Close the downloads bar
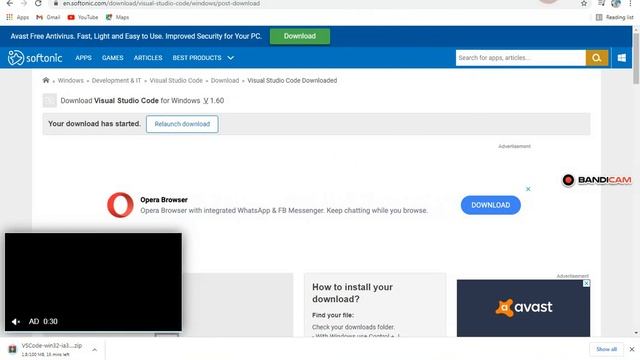Screen dimensions: 640x360 [x=632, y=349]
